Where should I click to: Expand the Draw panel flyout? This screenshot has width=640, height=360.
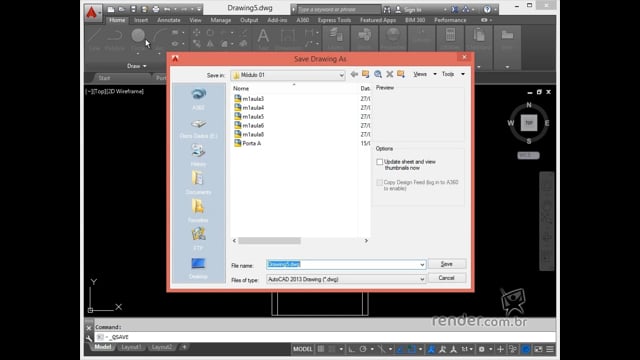pos(136,66)
